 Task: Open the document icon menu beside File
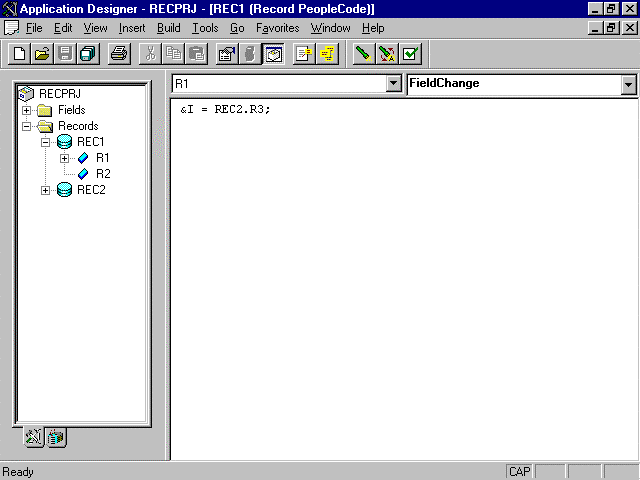click(x=11, y=28)
